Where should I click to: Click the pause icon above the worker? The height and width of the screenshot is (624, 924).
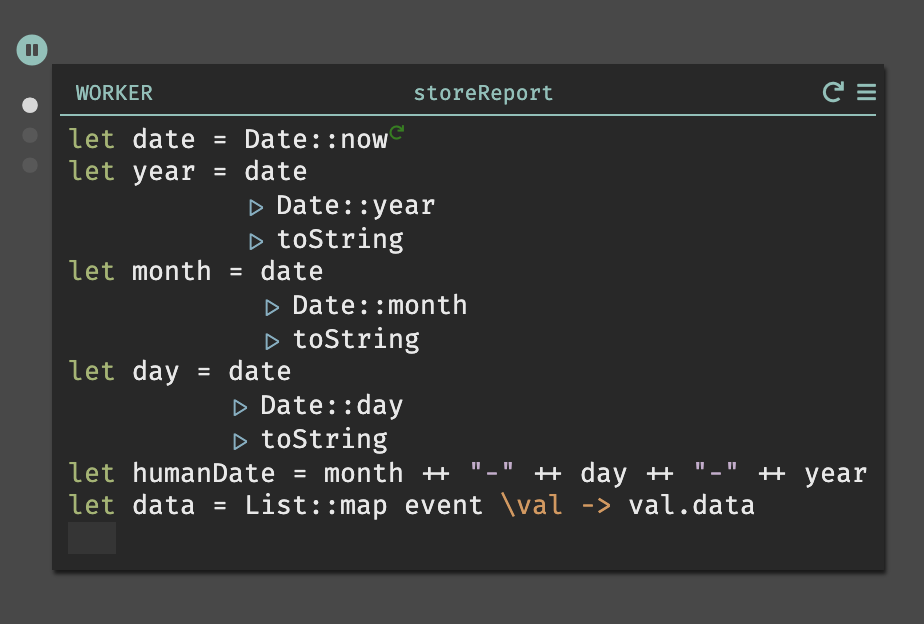pos(32,50)
